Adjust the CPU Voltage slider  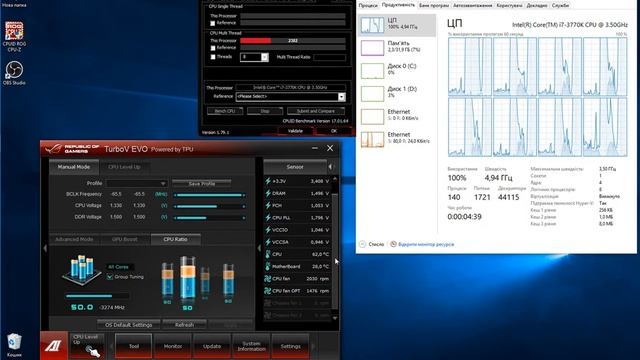[209, 206]
